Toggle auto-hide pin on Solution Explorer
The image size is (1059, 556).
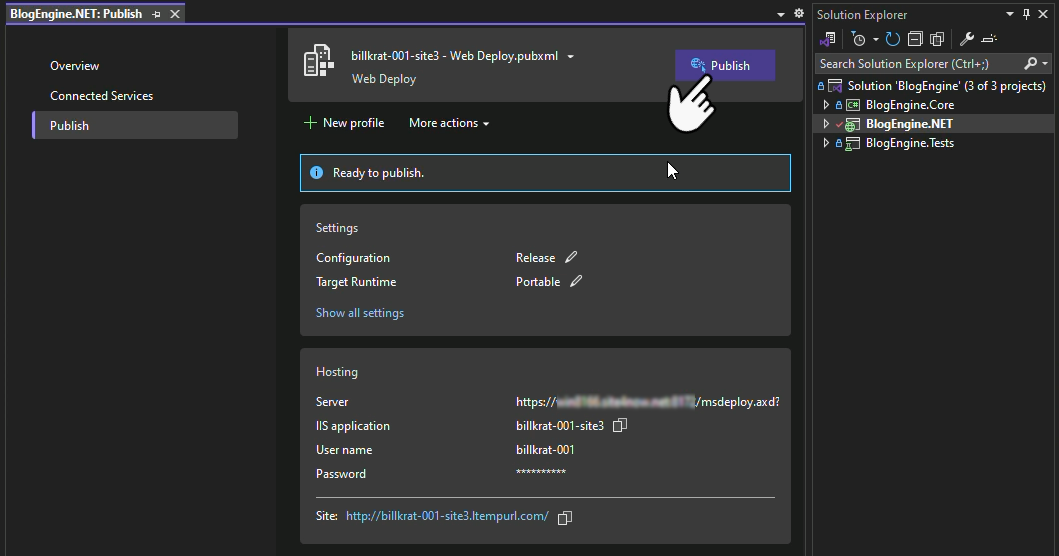tap(1027, 14)
